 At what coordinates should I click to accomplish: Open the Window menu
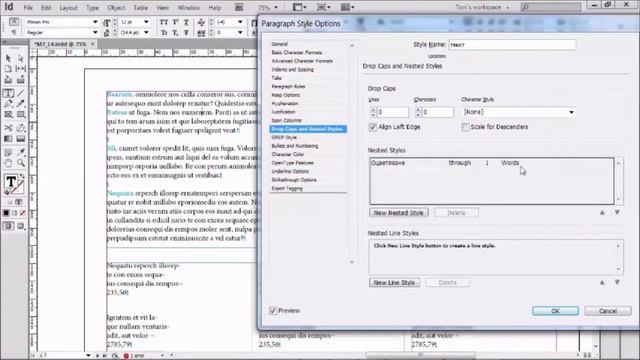click(189, 8)
